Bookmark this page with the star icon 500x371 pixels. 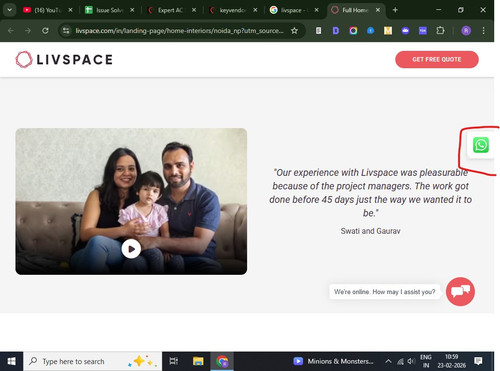[294, 31]
